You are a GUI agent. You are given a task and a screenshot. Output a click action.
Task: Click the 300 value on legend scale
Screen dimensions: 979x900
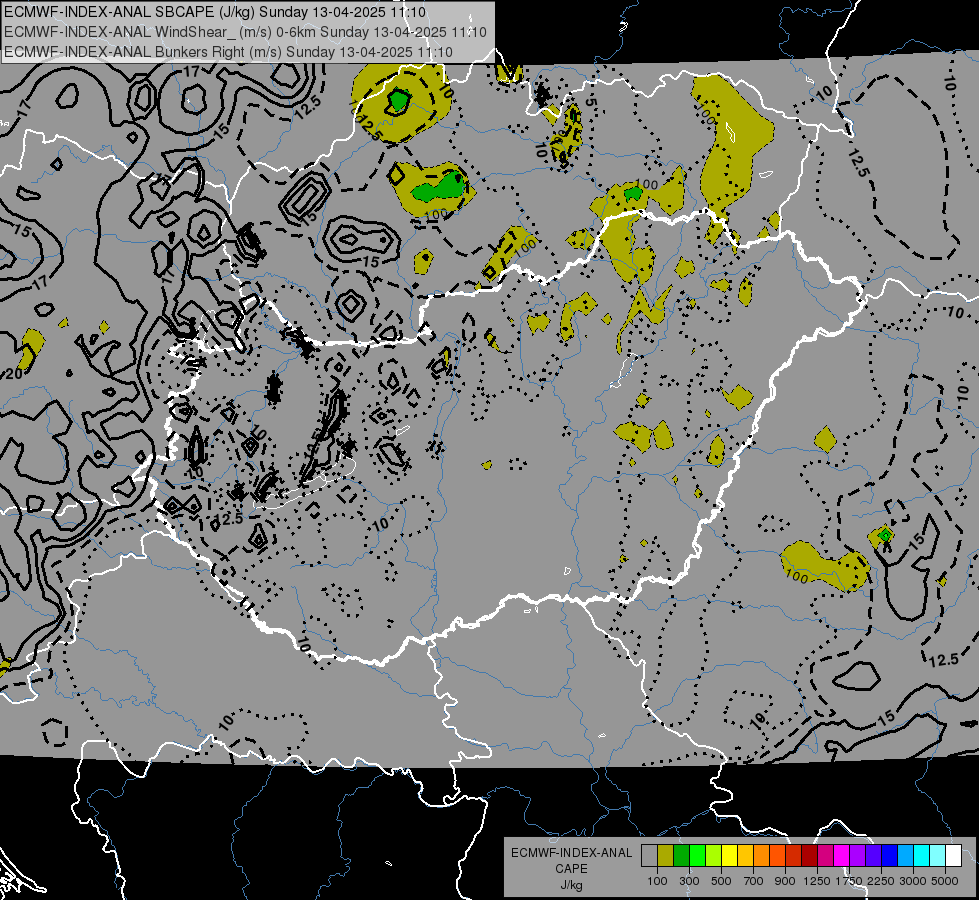pyautogui.click(x=689, y=881)
